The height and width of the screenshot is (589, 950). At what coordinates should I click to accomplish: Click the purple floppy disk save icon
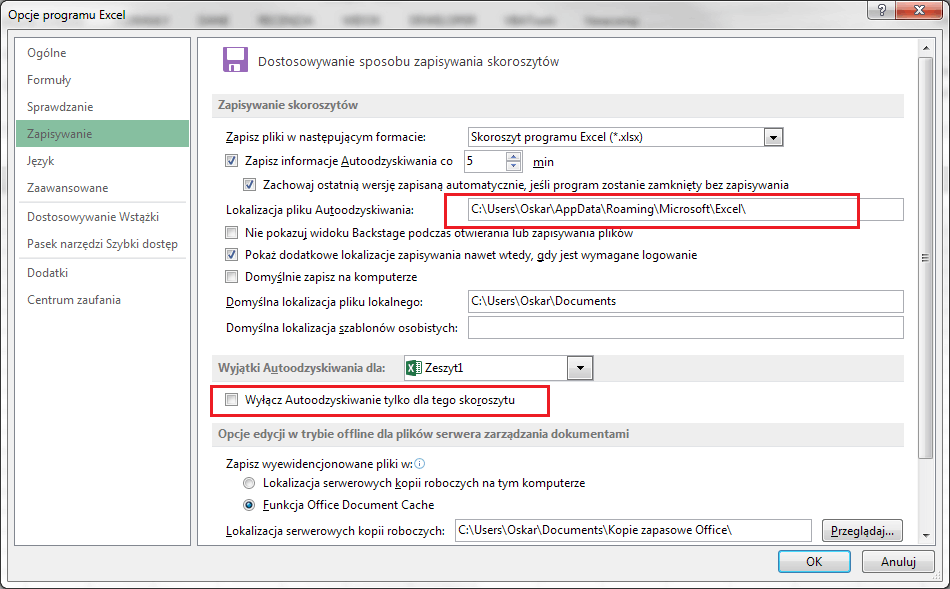click(x=235, y=59)
